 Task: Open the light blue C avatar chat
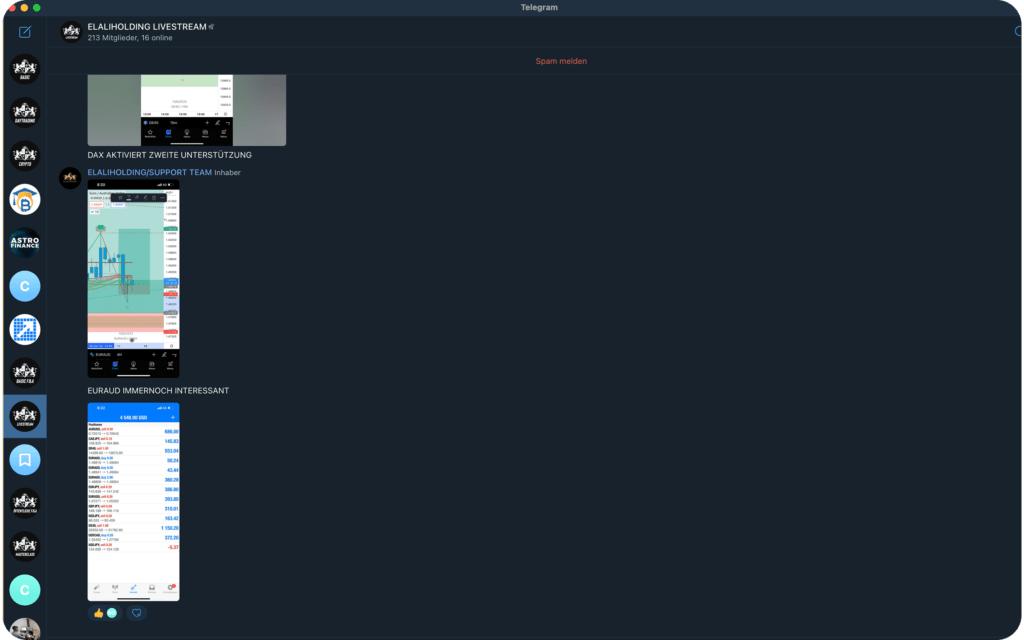pyautogui.click(x=25, y=286)
